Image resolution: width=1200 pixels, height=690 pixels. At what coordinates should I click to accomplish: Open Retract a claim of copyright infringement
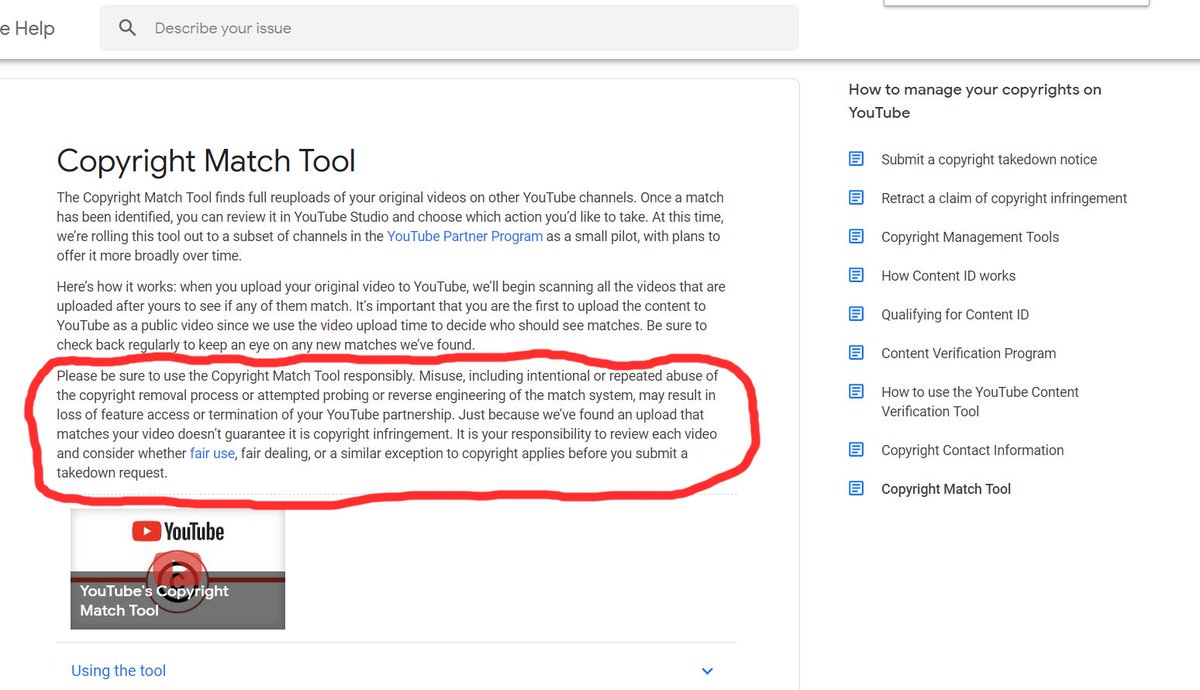pos(1004,198)
